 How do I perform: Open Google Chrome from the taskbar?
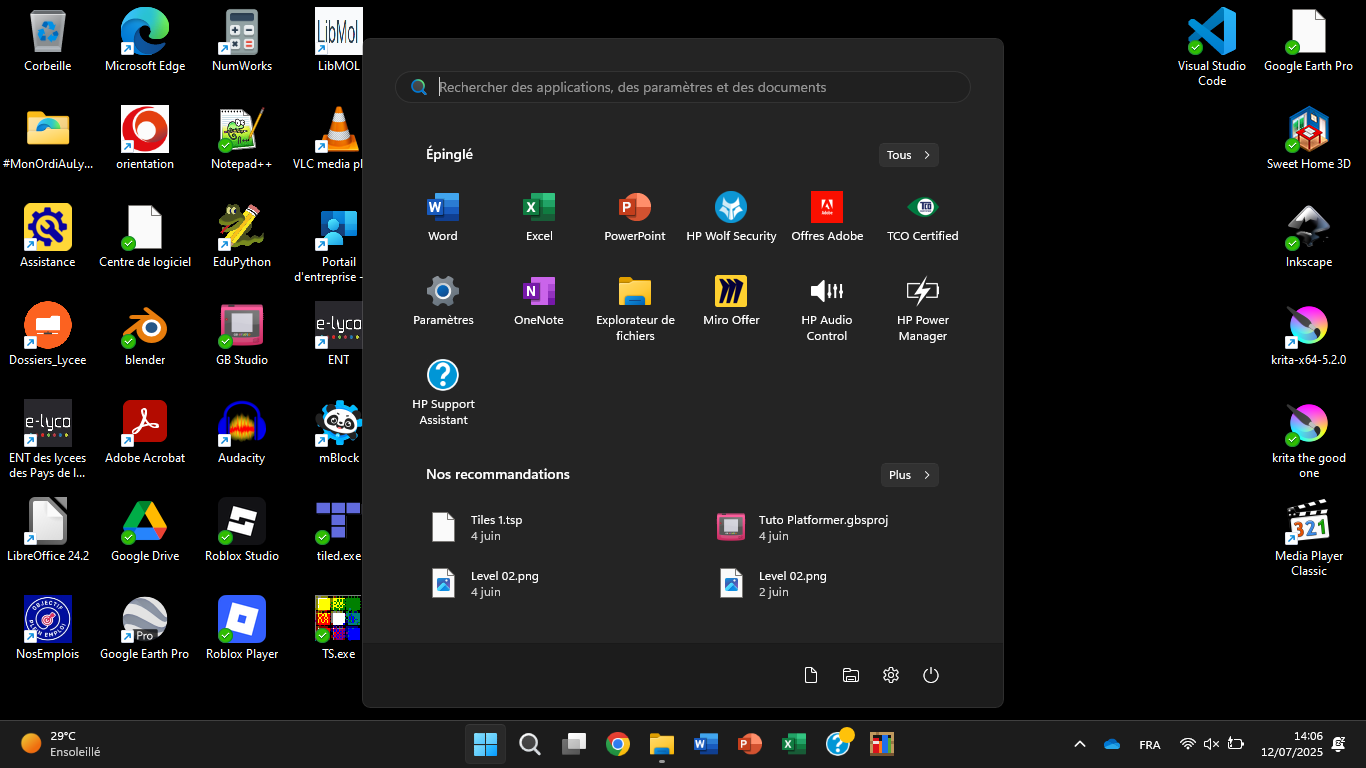618,744
